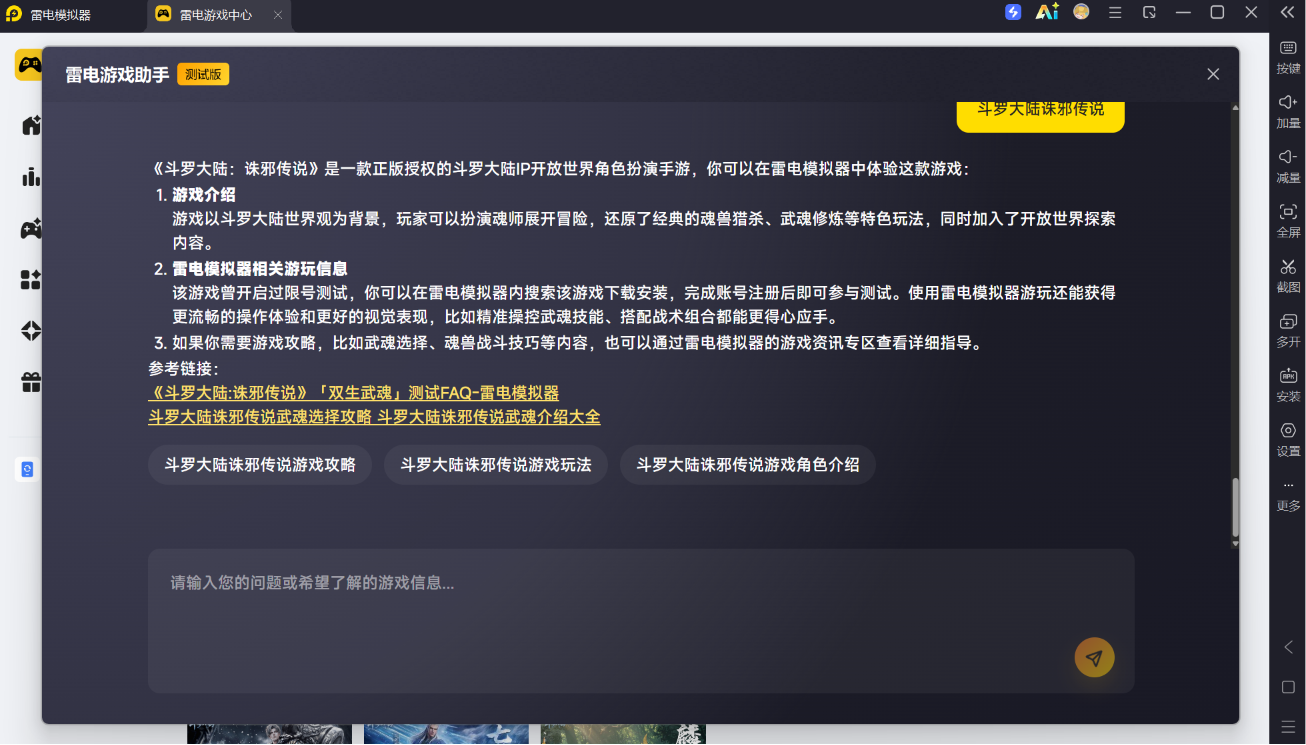Click the 雷电模拟器相关游玩信息 heading

tap(260, 268)
